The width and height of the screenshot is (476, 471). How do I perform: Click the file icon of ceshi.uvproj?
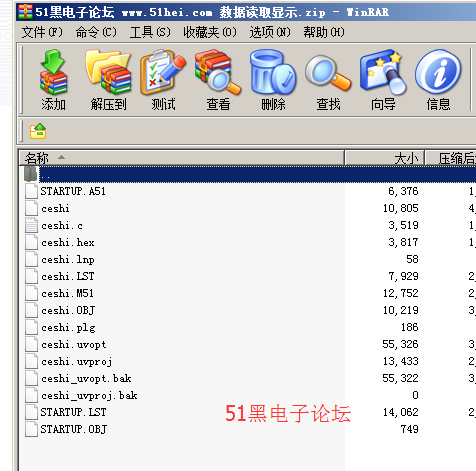tap(31, 361)
